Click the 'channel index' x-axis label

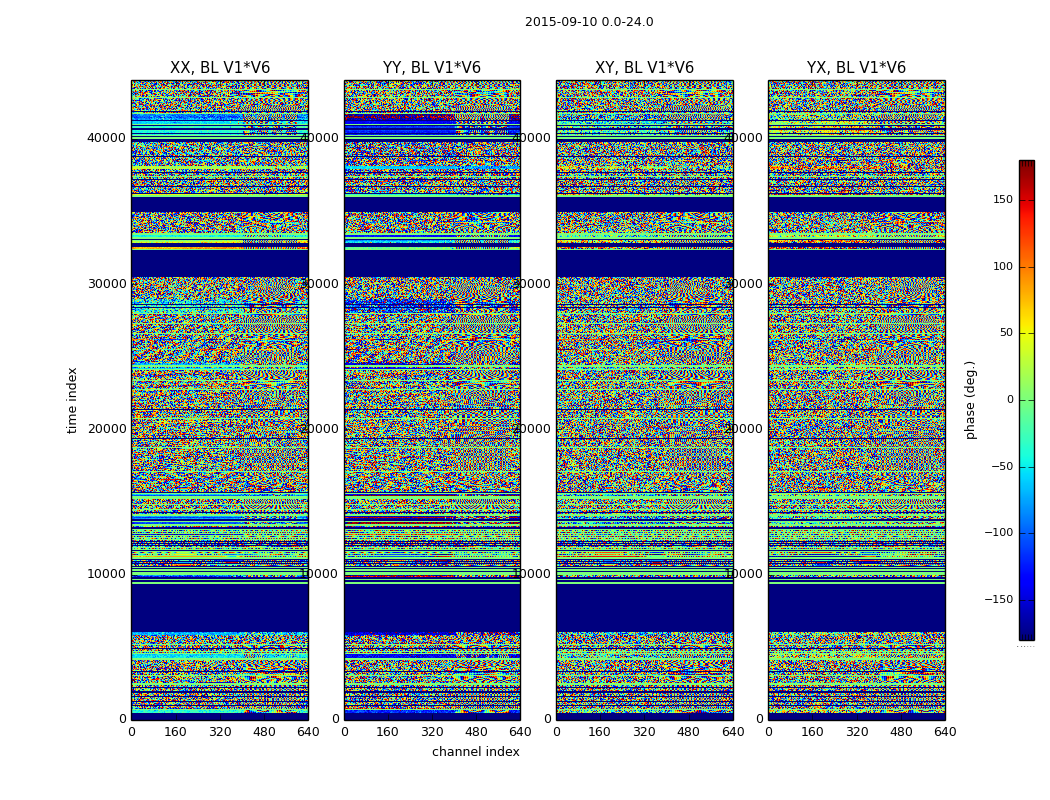coord(475,752)
